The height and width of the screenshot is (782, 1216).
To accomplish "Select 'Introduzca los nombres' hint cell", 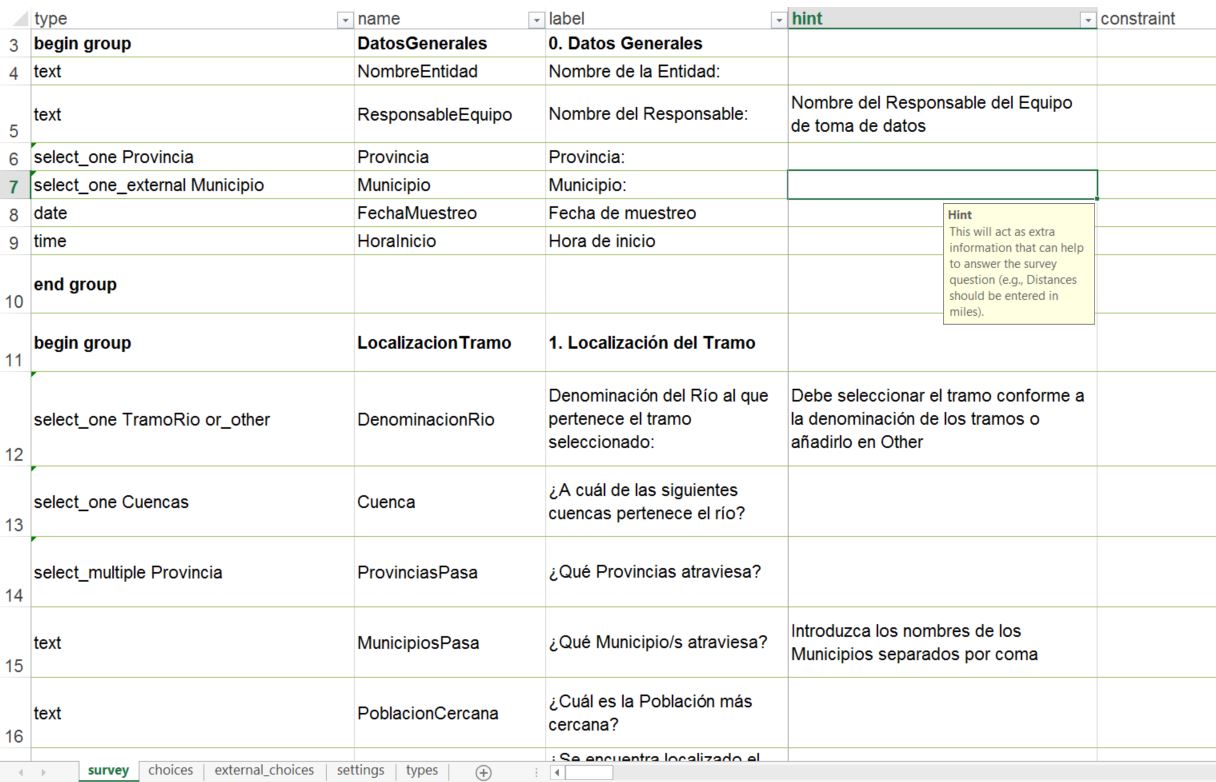I will coord(942,643).
